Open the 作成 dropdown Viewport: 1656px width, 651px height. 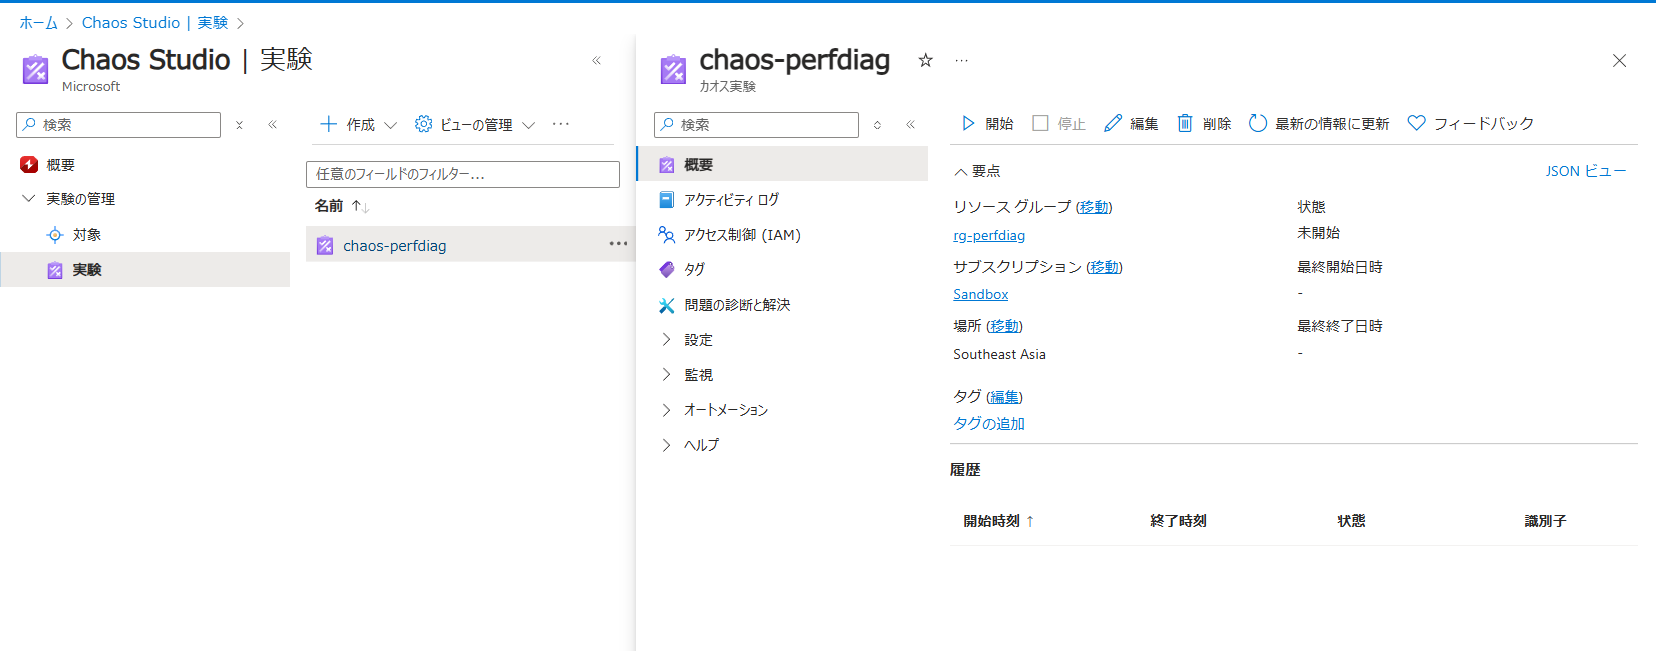tap(358, 125)
